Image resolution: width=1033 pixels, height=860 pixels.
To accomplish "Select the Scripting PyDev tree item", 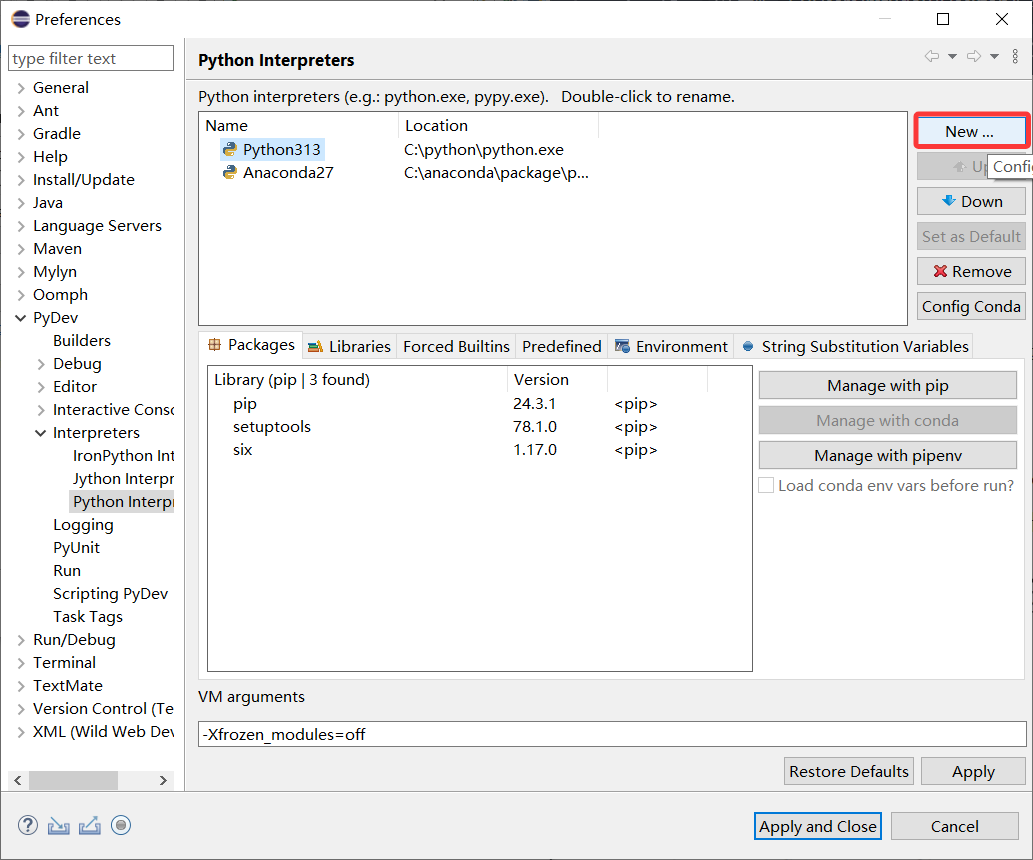I will 110,594.
